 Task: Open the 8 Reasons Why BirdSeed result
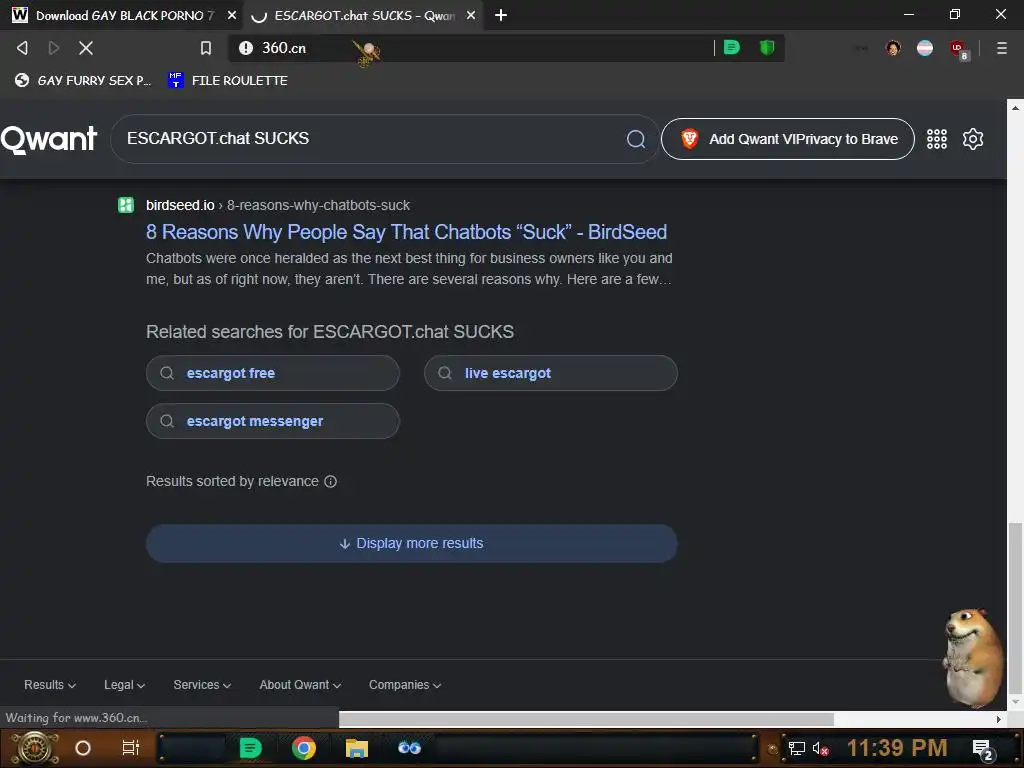click(x=406, y=232)
